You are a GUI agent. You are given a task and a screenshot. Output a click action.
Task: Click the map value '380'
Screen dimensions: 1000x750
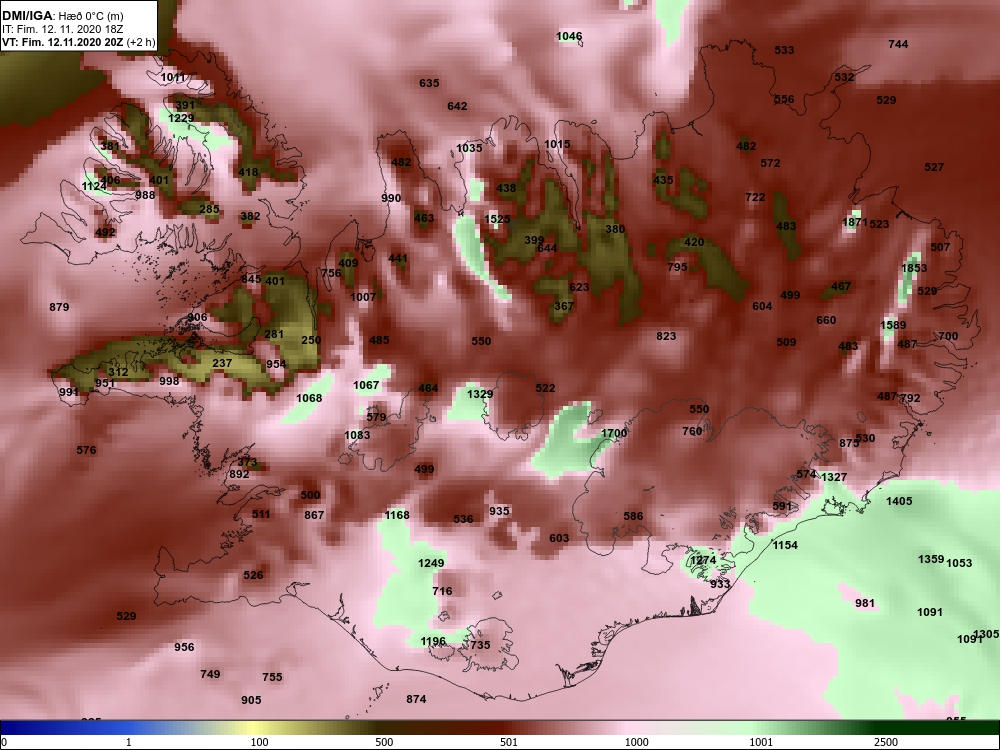pos(615,229)
